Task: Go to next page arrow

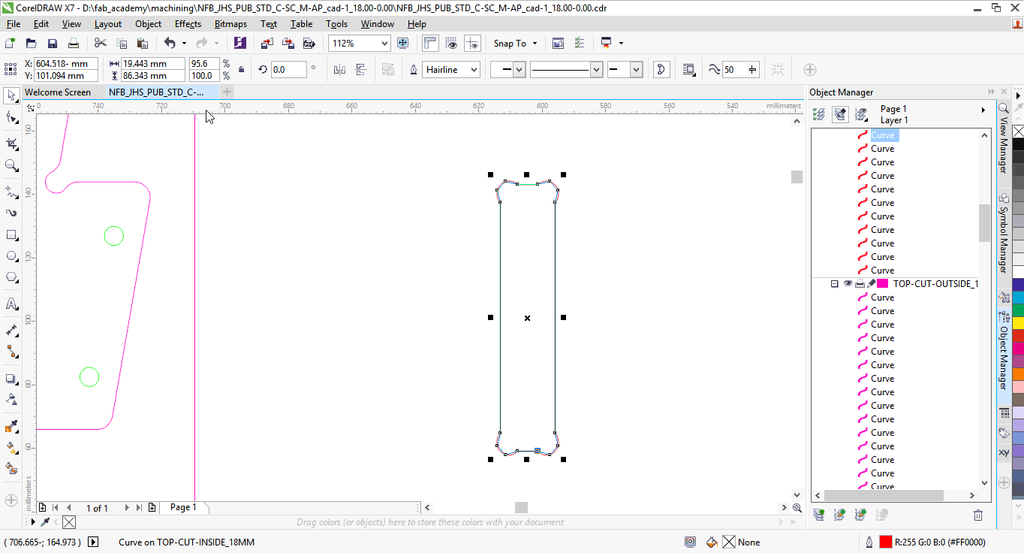Action: [x=126, y=507]
